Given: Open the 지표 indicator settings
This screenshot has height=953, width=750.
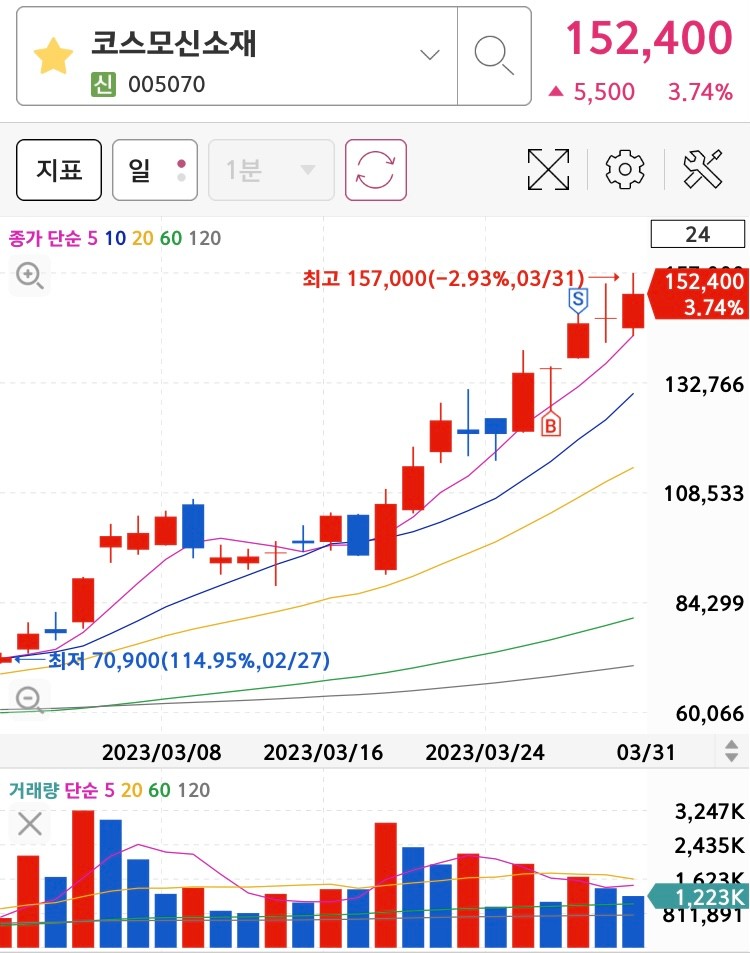Looking at the screenshot, I should pos(59,170).
